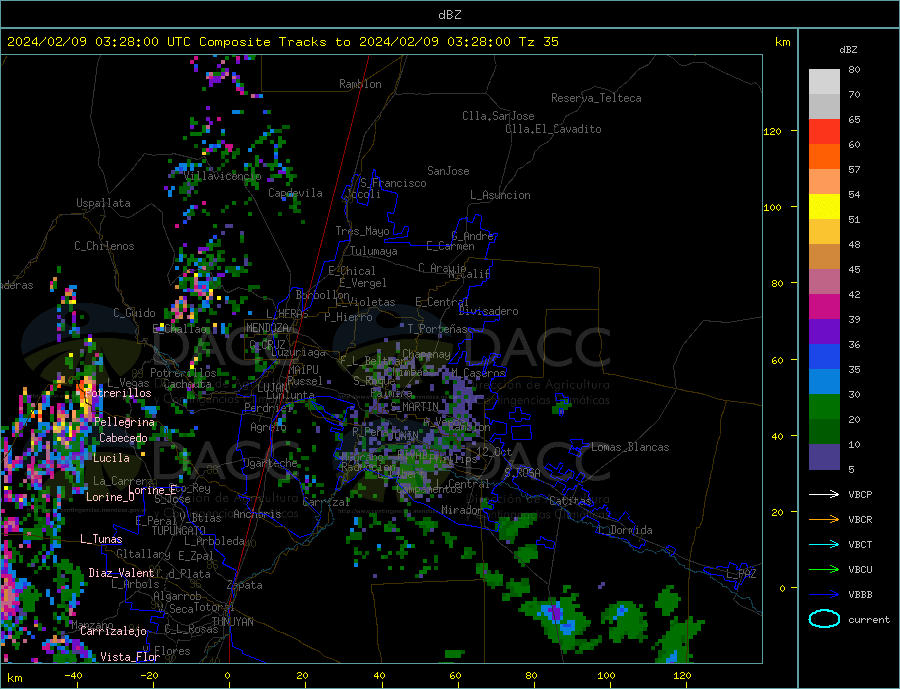
Task: Pick the bright yellow 51-54 dBZ color band
Action: point(824,207)
